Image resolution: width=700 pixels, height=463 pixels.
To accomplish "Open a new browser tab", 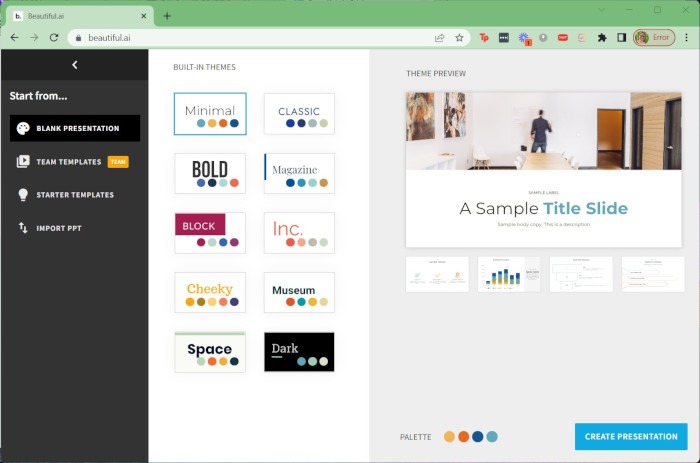I will [167, 16].
